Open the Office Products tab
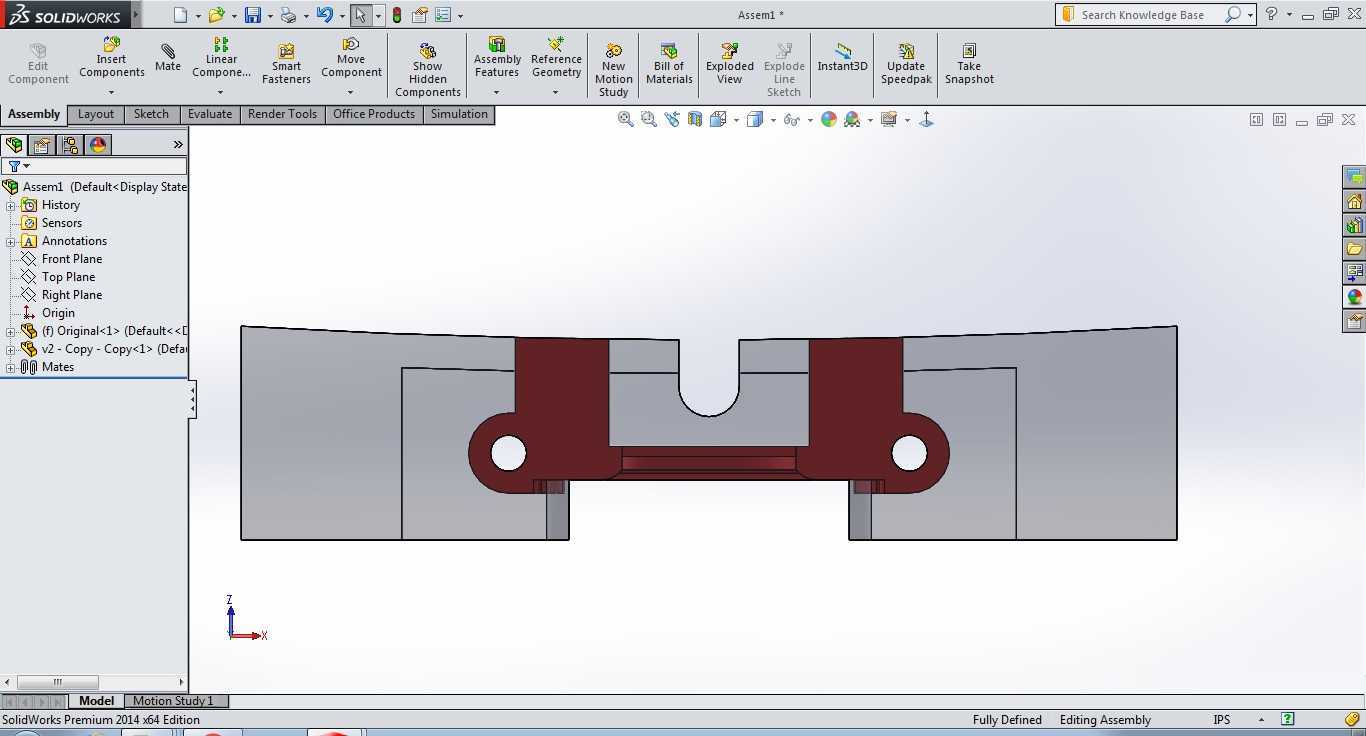 [x=374, y=114]
